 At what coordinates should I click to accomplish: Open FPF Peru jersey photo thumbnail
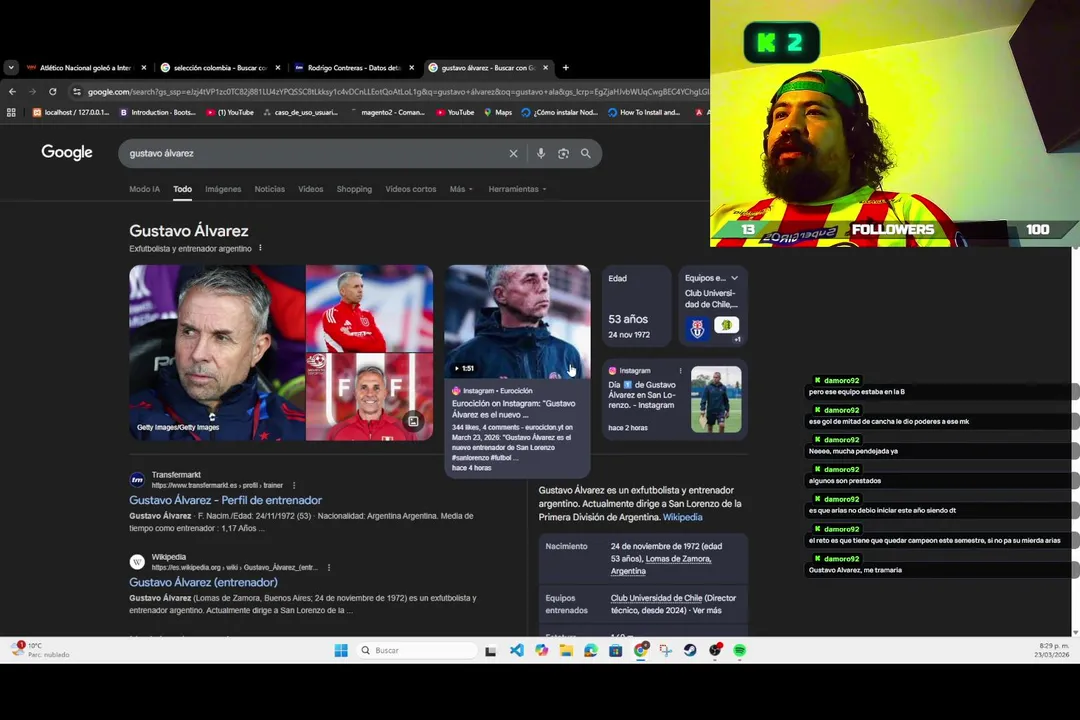tap(369, 397)
